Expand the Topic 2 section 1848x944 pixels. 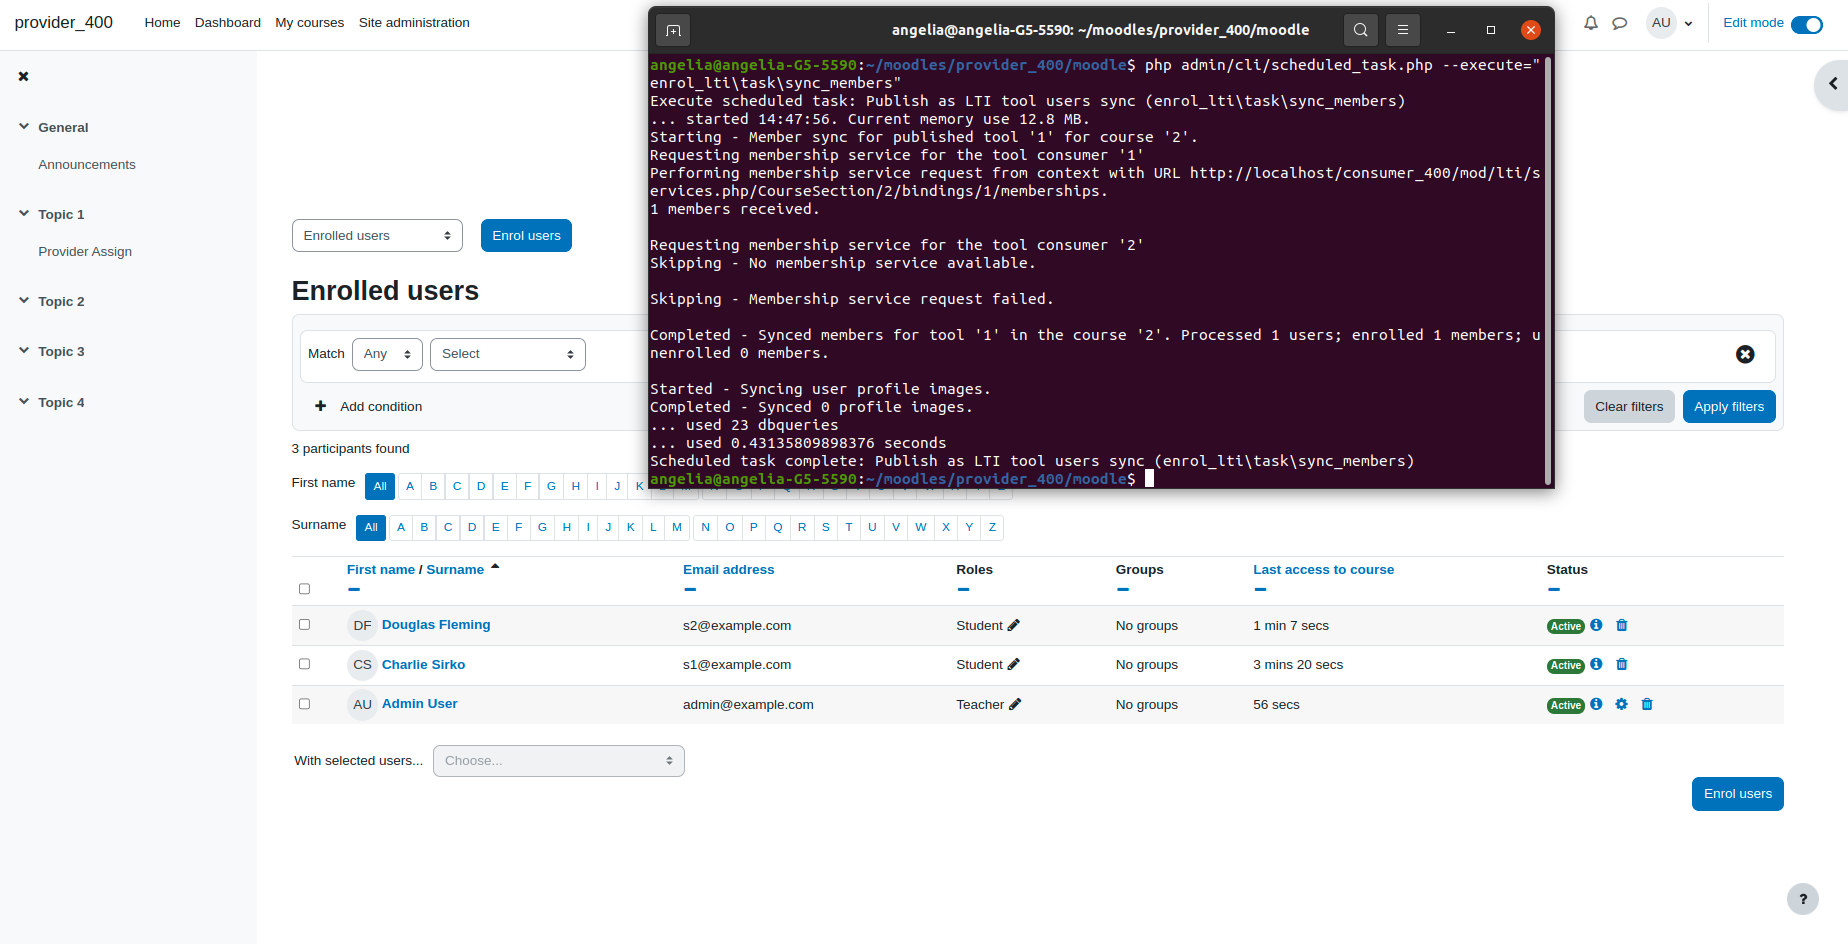click(24, 300)
